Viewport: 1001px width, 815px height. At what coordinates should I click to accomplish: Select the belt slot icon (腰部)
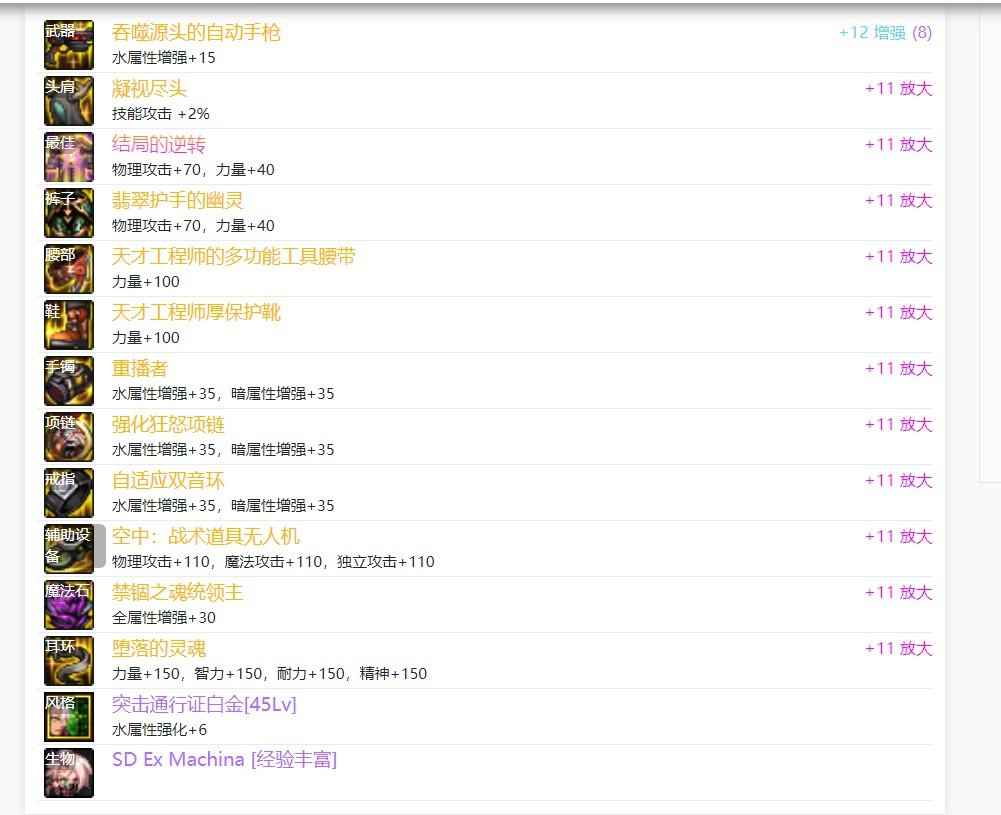[x=69, y=269]
